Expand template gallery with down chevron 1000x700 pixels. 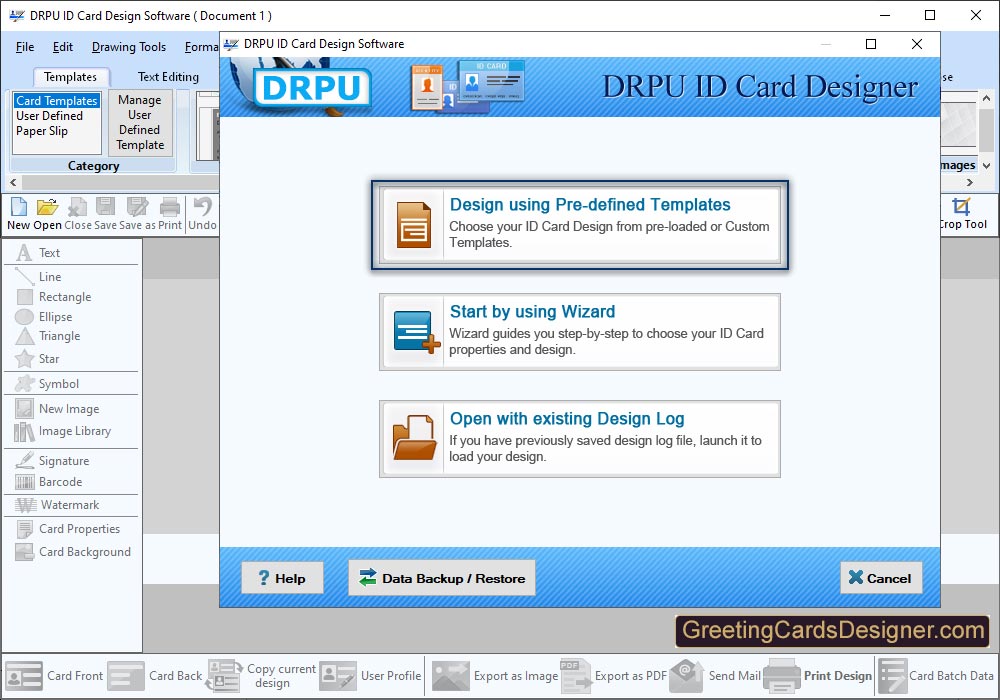[986, 165]
